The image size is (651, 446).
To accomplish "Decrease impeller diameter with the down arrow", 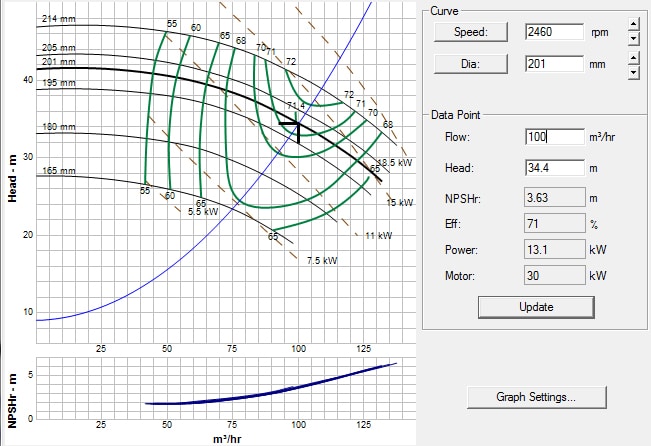I will [x=632, y=73].
